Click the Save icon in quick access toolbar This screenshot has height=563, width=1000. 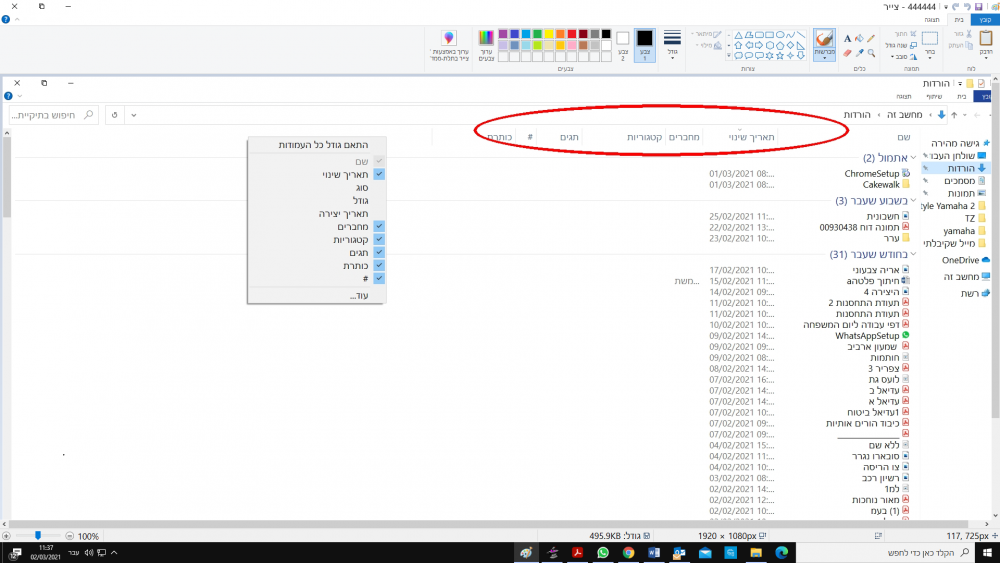click(978, 7)
